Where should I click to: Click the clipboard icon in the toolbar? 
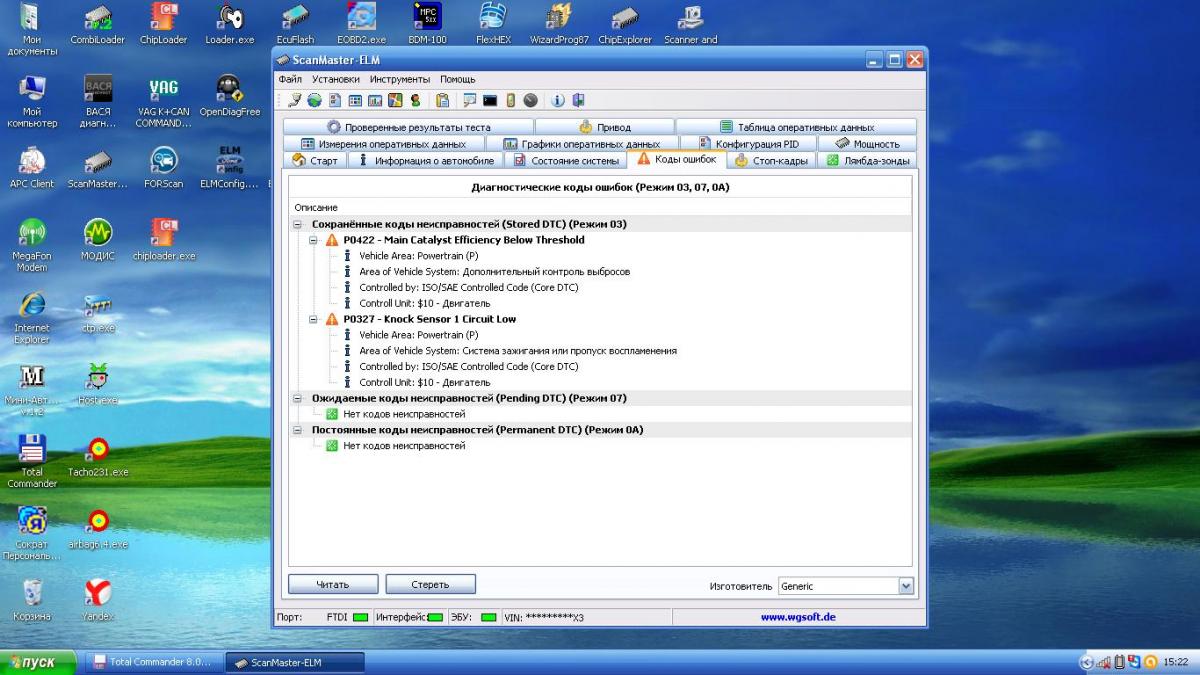pyautogui.click(x=442, y=100)
